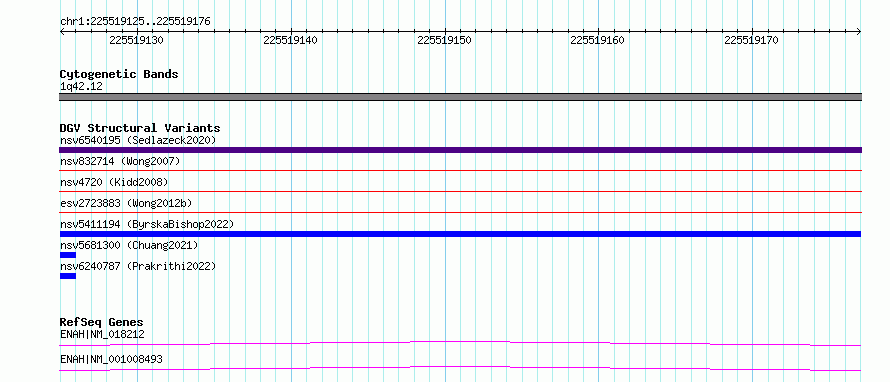Image resolution: width=890 pixels, height=382 pixels.
Task: Select variant label nsv6540195 (Sedlazeck2020)
Action: (138, 140)
